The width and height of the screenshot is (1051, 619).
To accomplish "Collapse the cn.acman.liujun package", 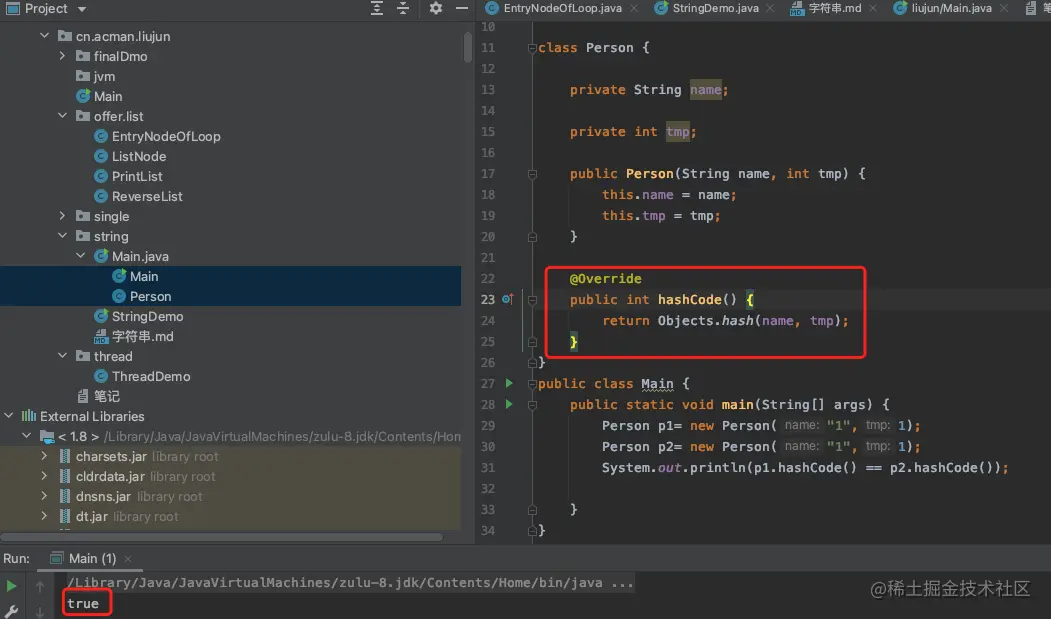I will 44,36.
